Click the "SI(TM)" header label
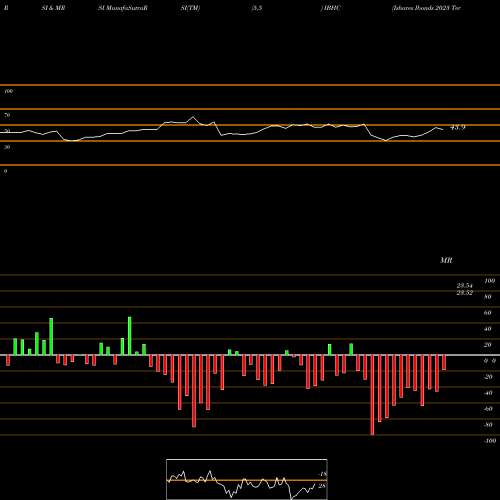Viewport: 500px width, 500px height. (x=190, y=8)
